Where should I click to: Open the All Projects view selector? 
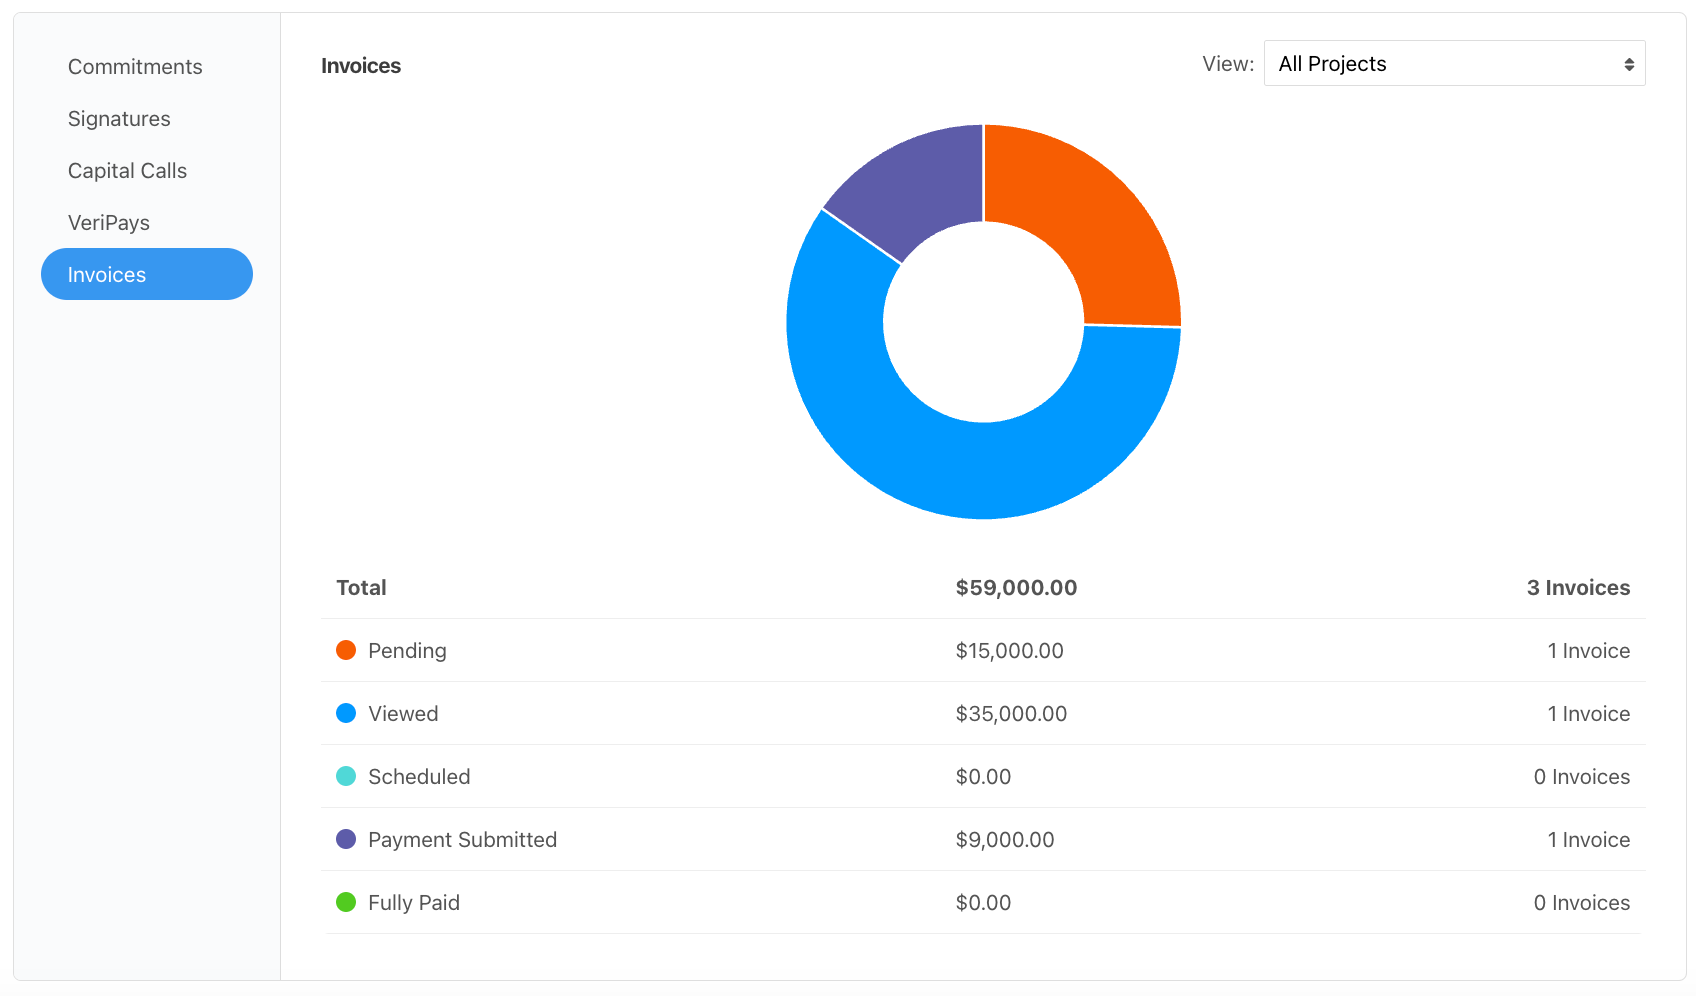tap(1454, 63)
